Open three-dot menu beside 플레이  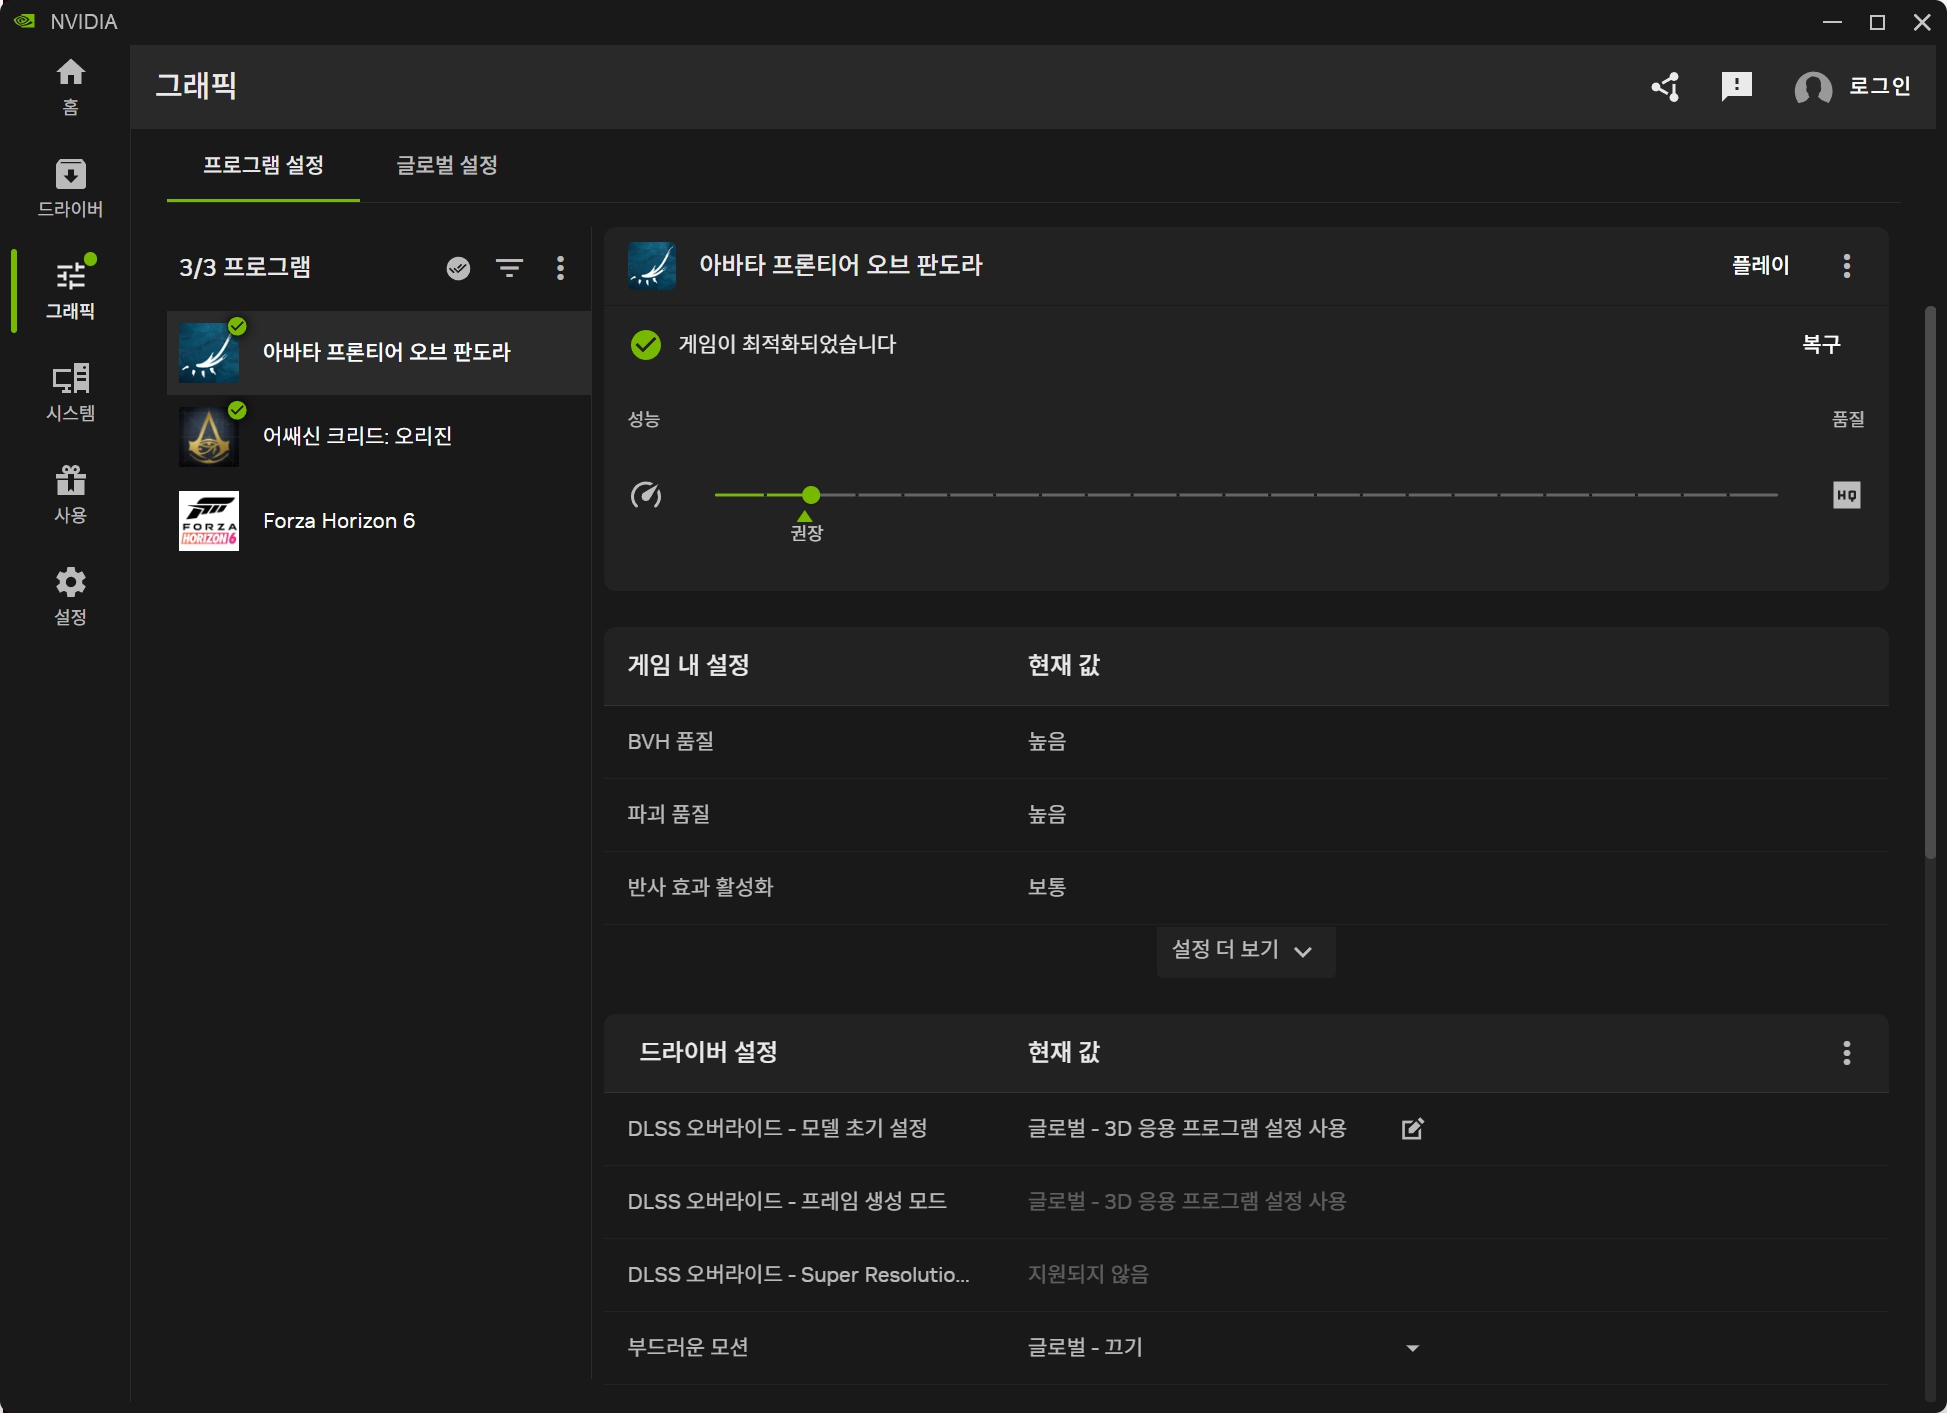(1846, 266)
